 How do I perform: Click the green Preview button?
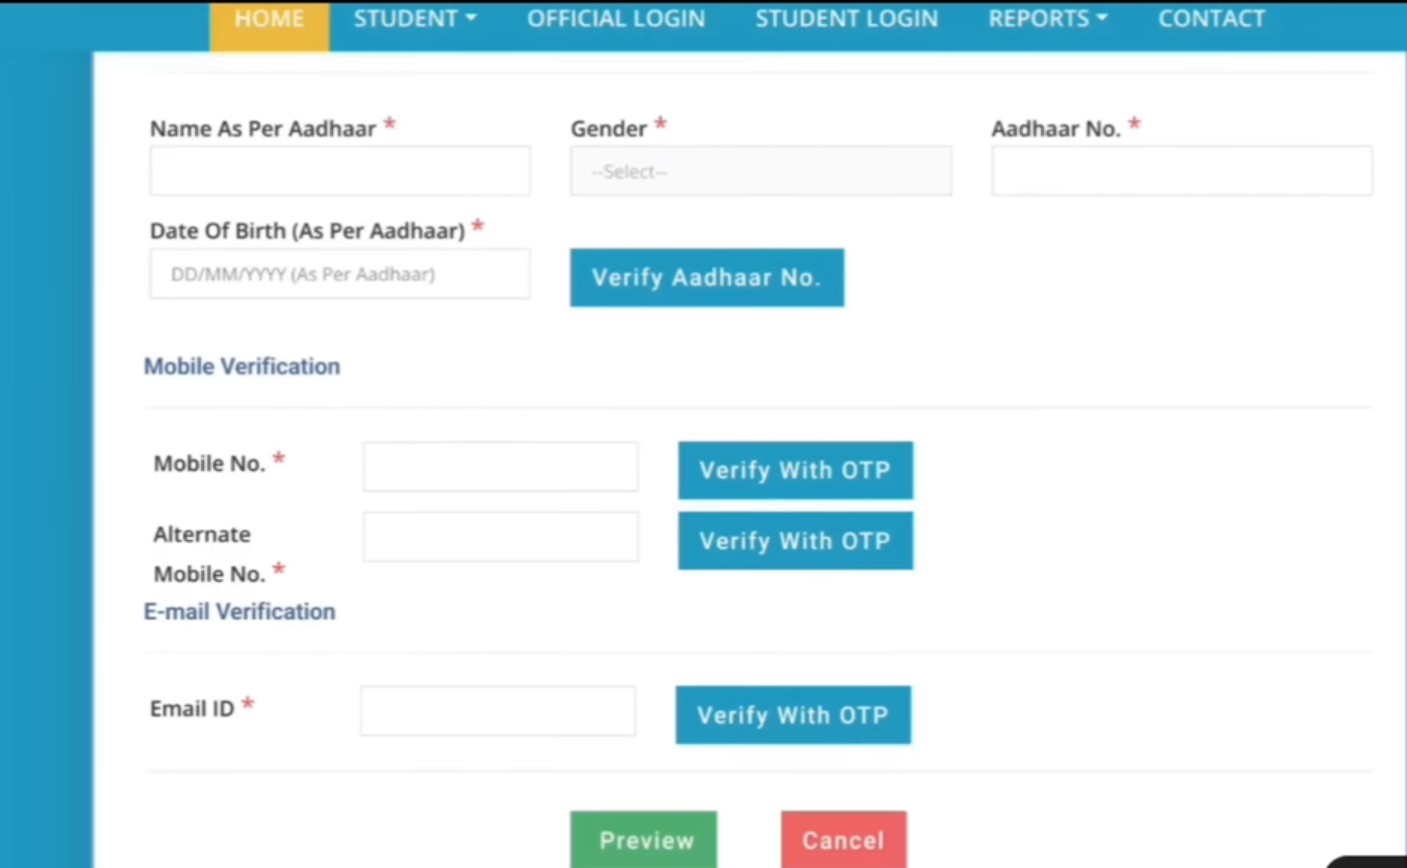[644, 840]
